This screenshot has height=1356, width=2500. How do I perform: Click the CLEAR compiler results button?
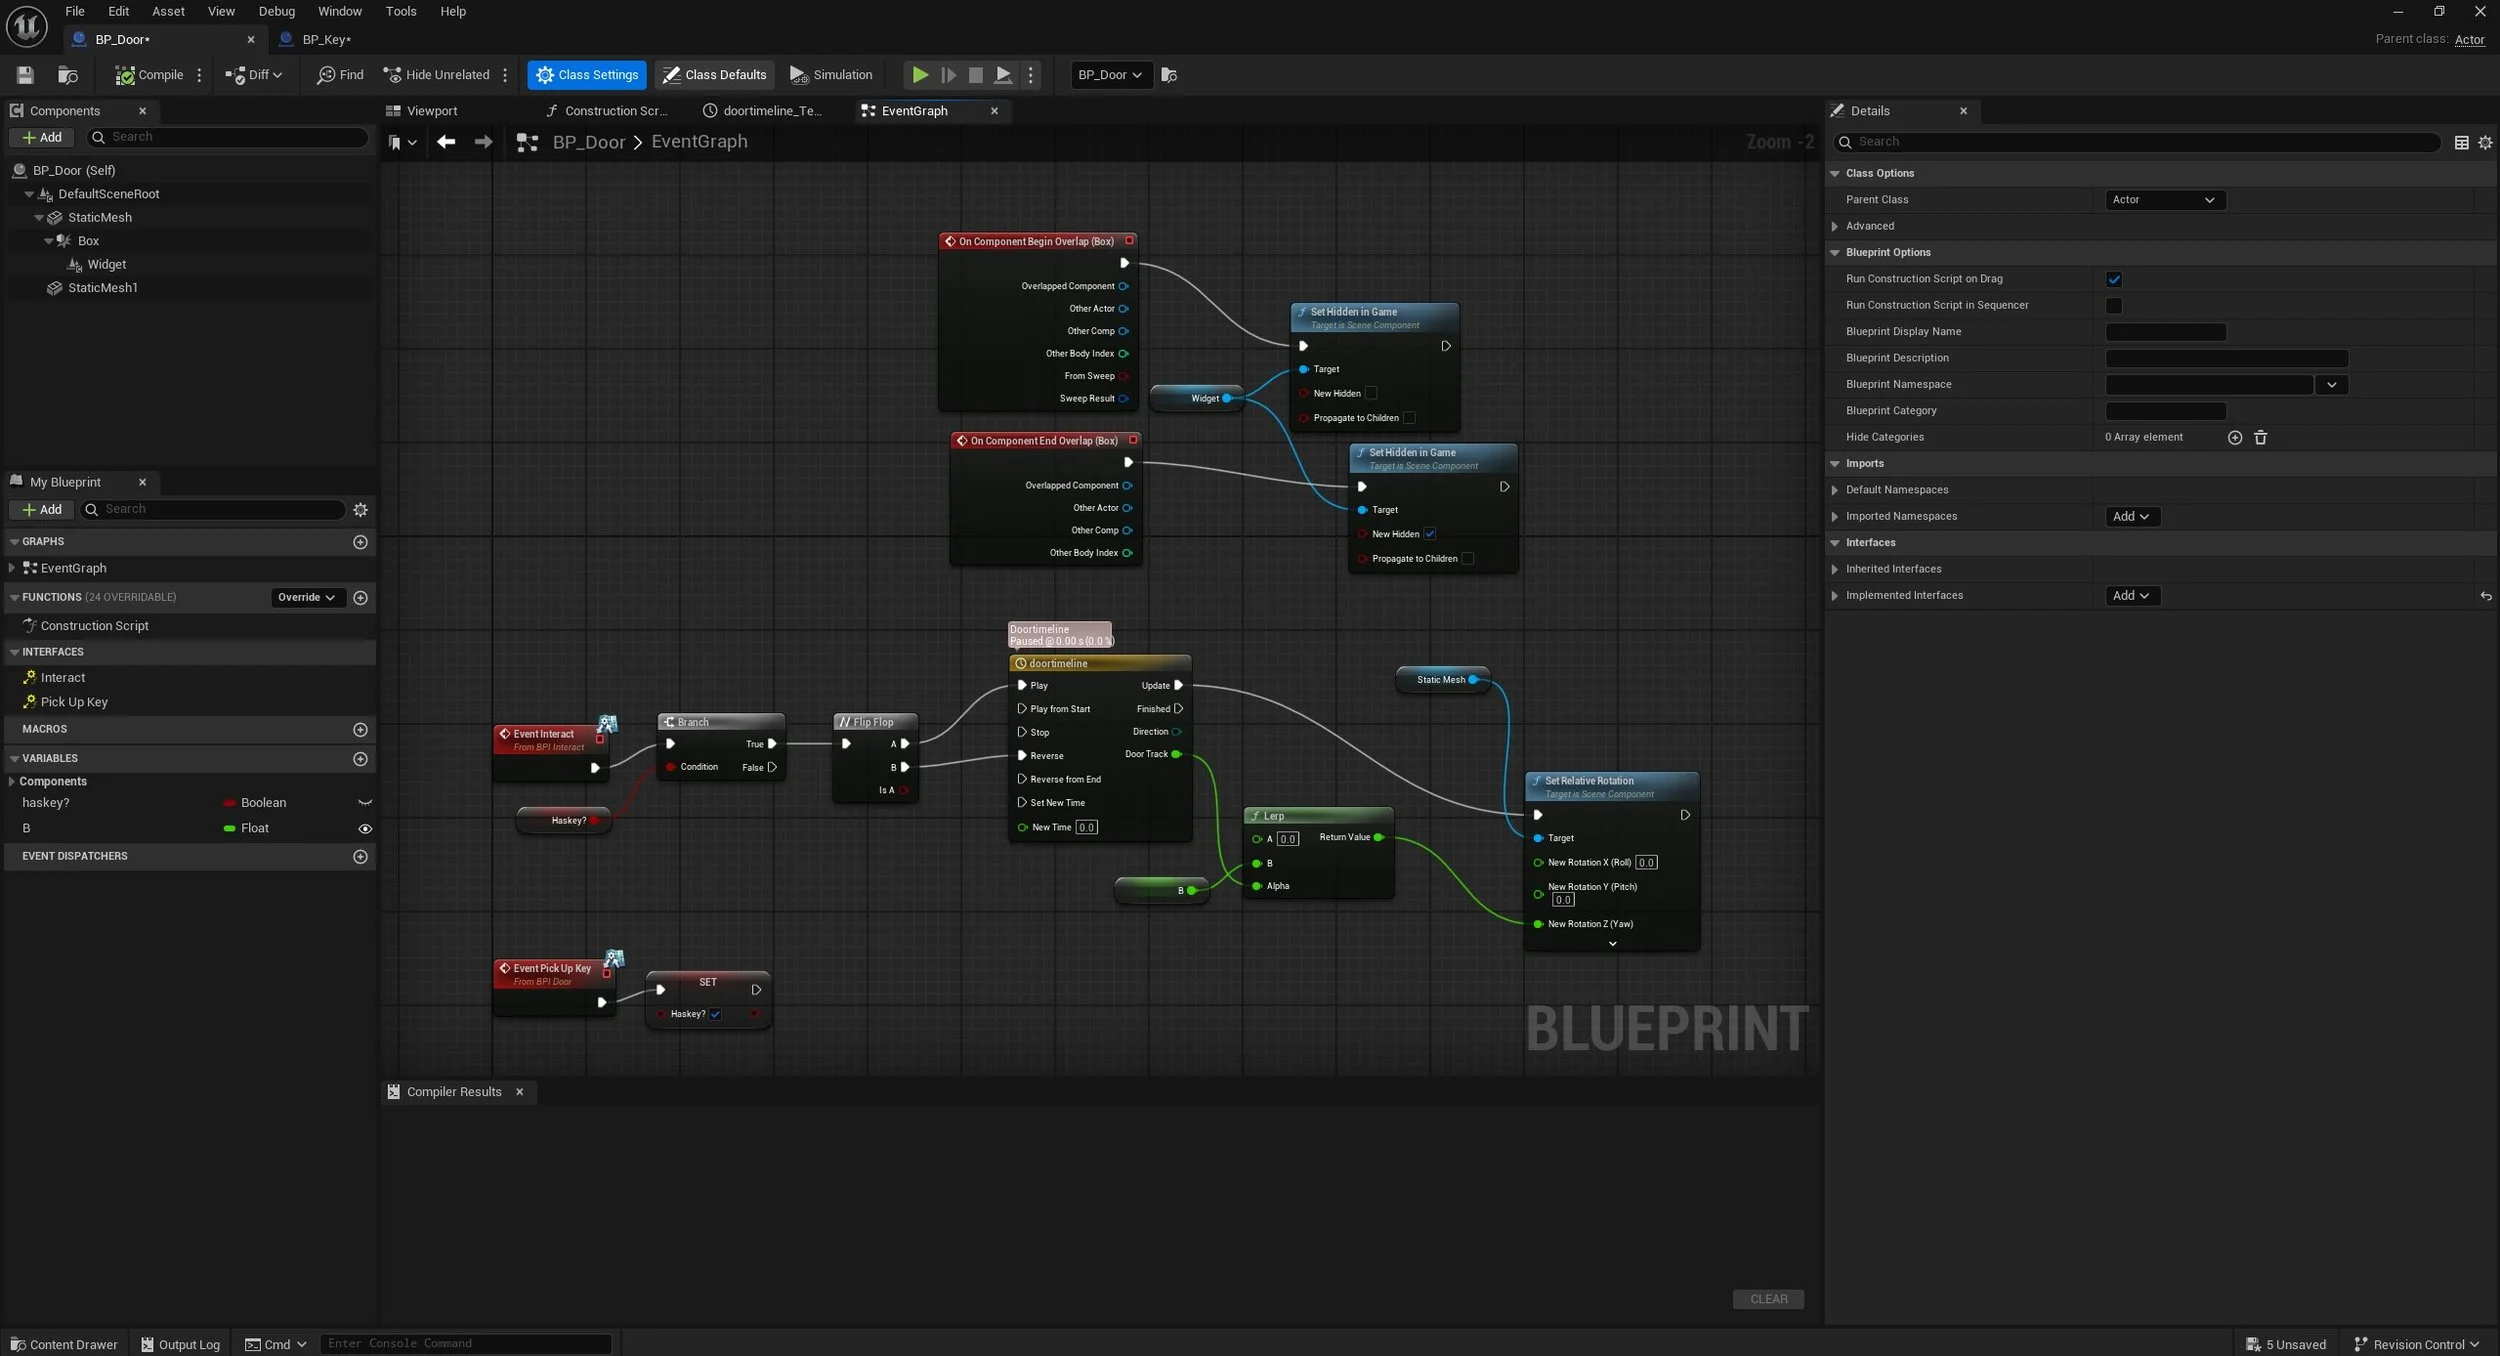1767,1299
